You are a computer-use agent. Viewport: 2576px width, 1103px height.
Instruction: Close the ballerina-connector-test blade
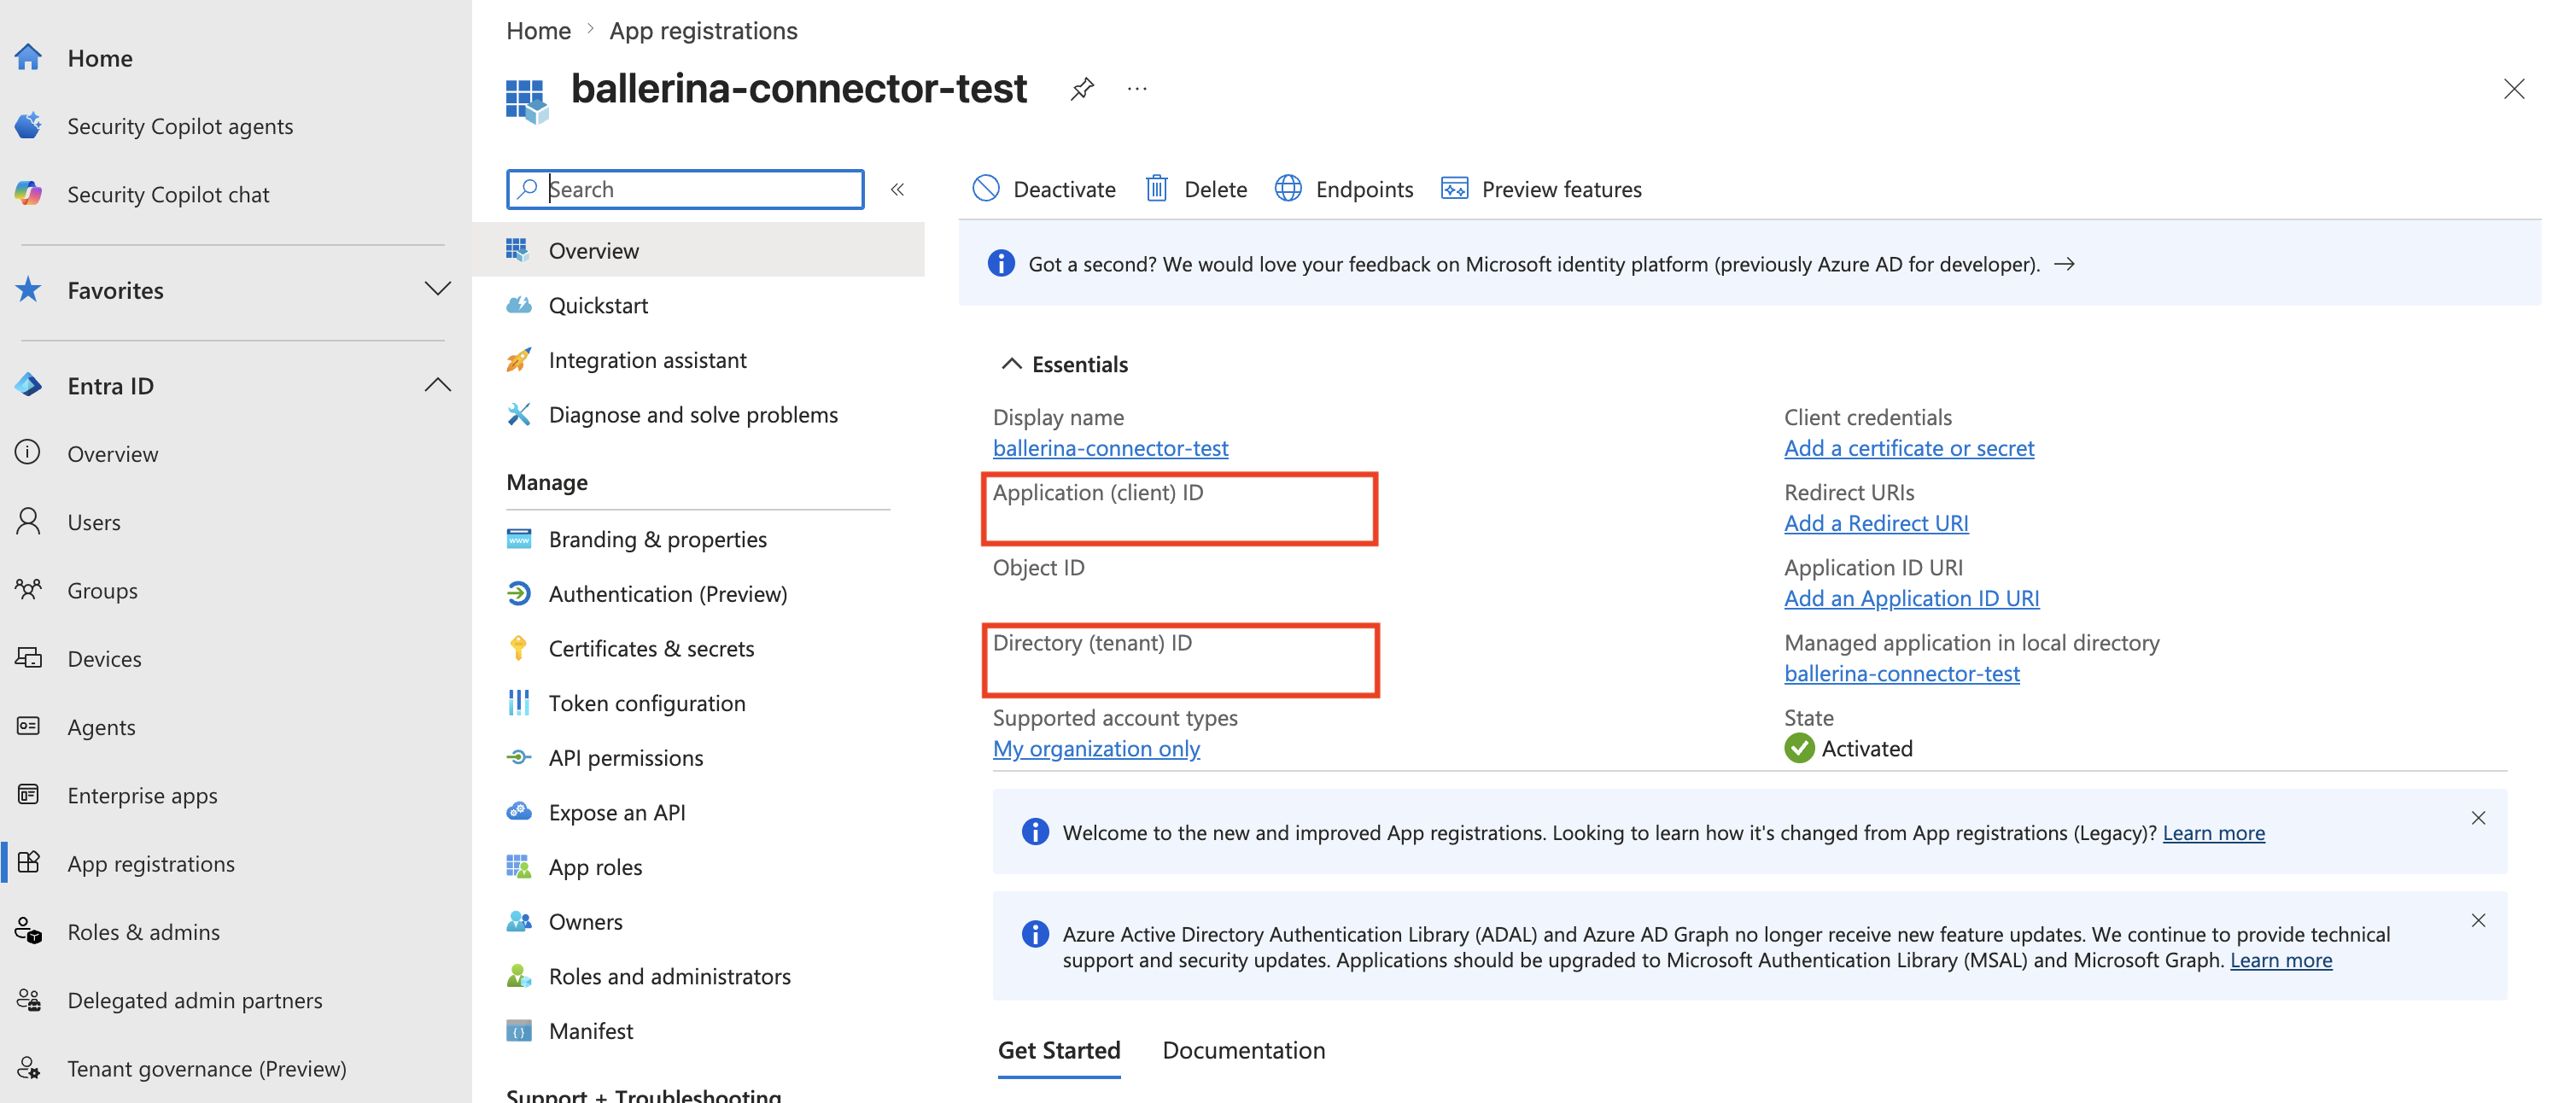click(2514, 89)
